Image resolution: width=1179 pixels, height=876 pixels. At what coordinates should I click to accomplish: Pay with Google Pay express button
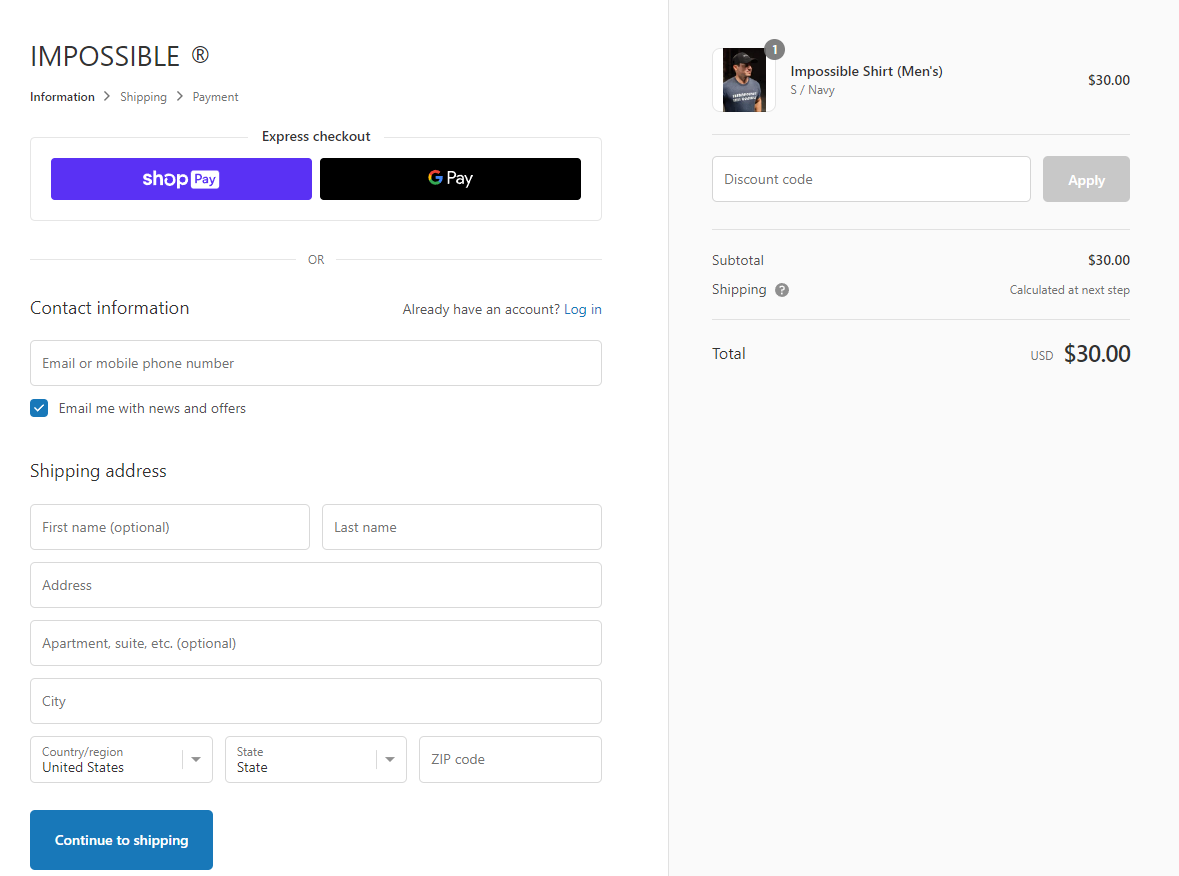pos(450,179)
